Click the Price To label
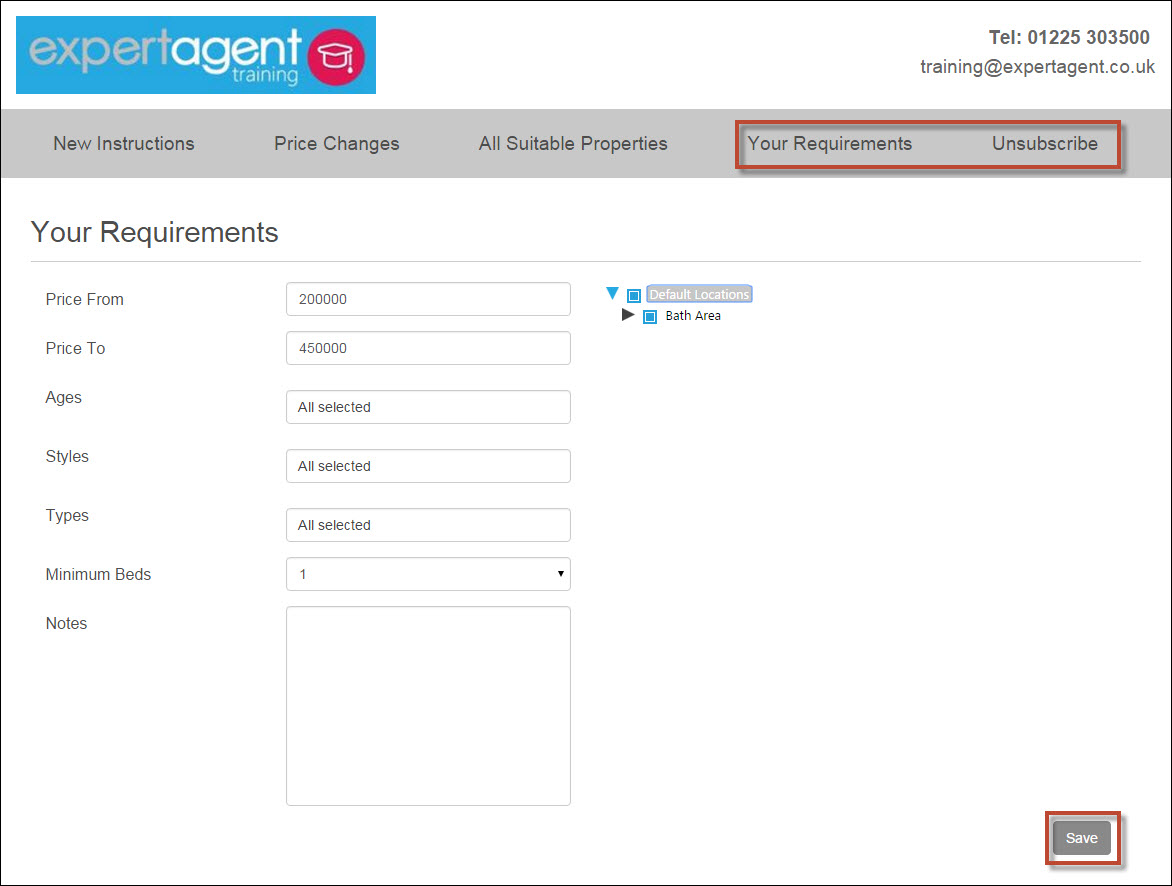The image size is (1172, 886). point(75,348)
